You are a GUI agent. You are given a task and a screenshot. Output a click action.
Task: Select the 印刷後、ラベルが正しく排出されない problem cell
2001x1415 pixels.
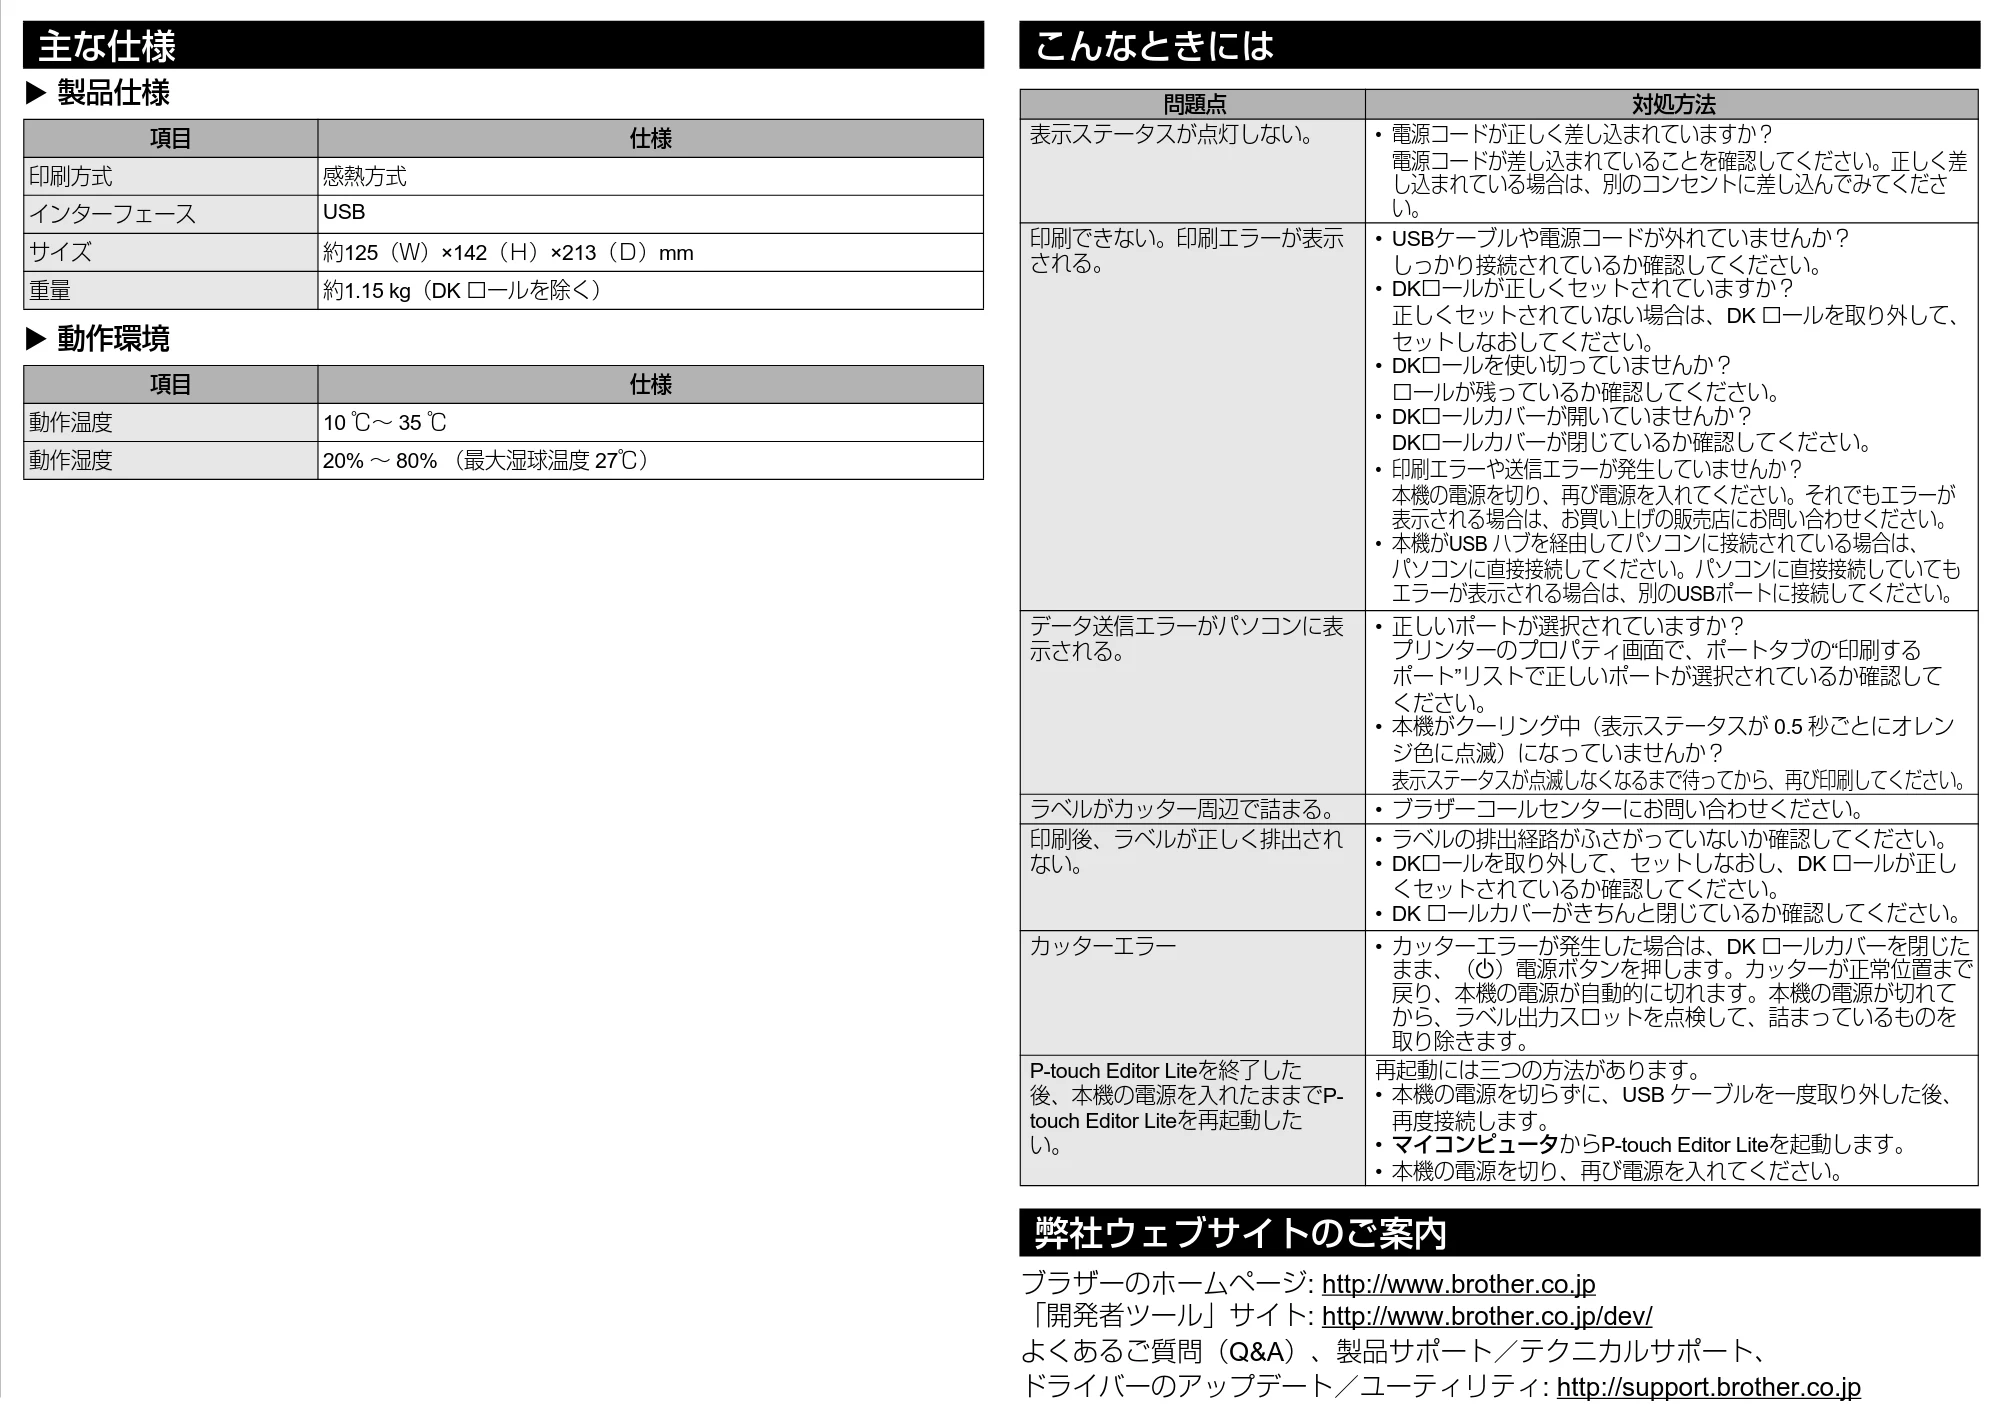point(1193,877)
